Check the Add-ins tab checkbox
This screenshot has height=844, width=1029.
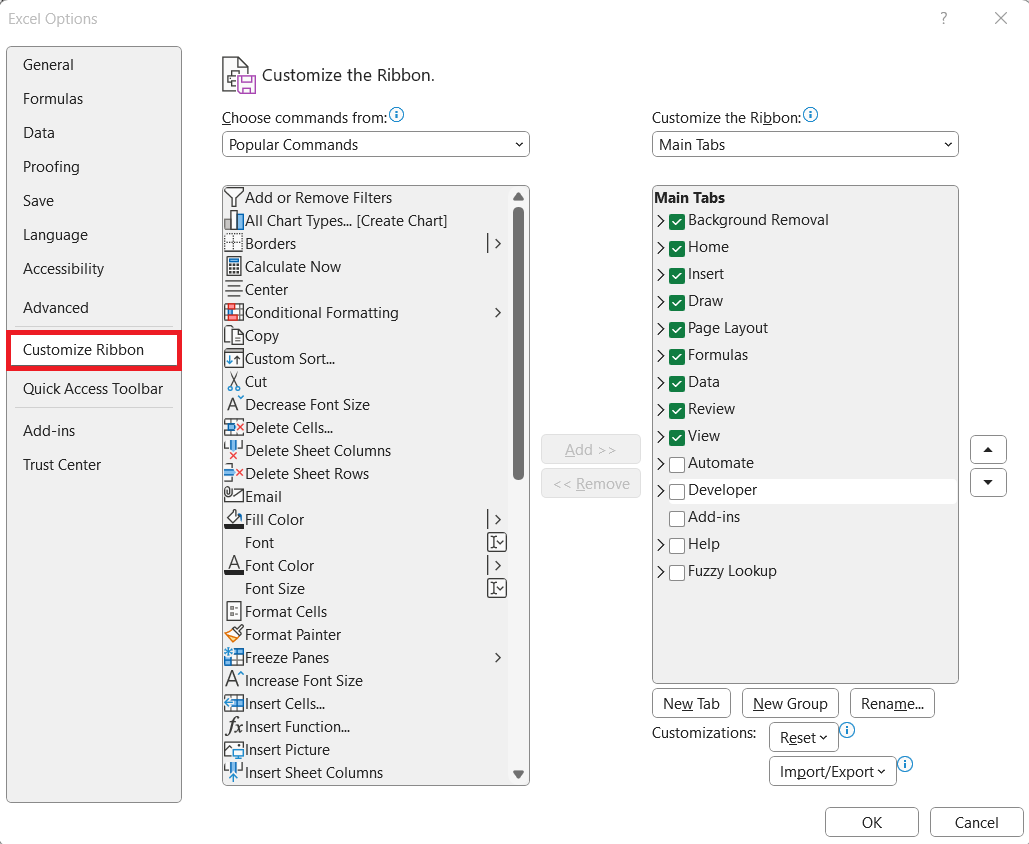(677, 518)
